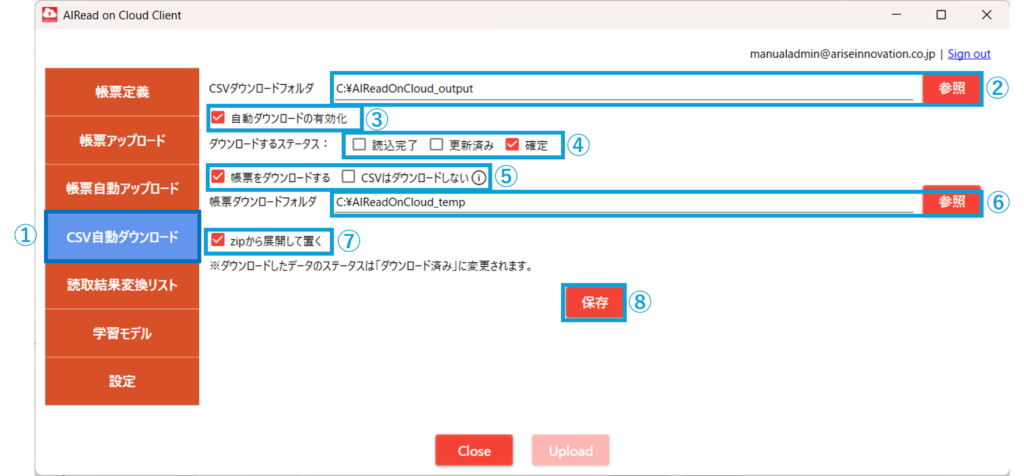Click the 保存 button
1024x476 pixels.
tap(594, 302)
